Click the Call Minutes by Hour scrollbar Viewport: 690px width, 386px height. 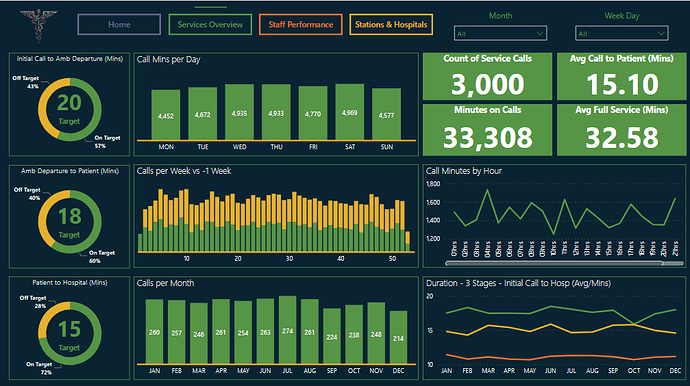[554, 263]
